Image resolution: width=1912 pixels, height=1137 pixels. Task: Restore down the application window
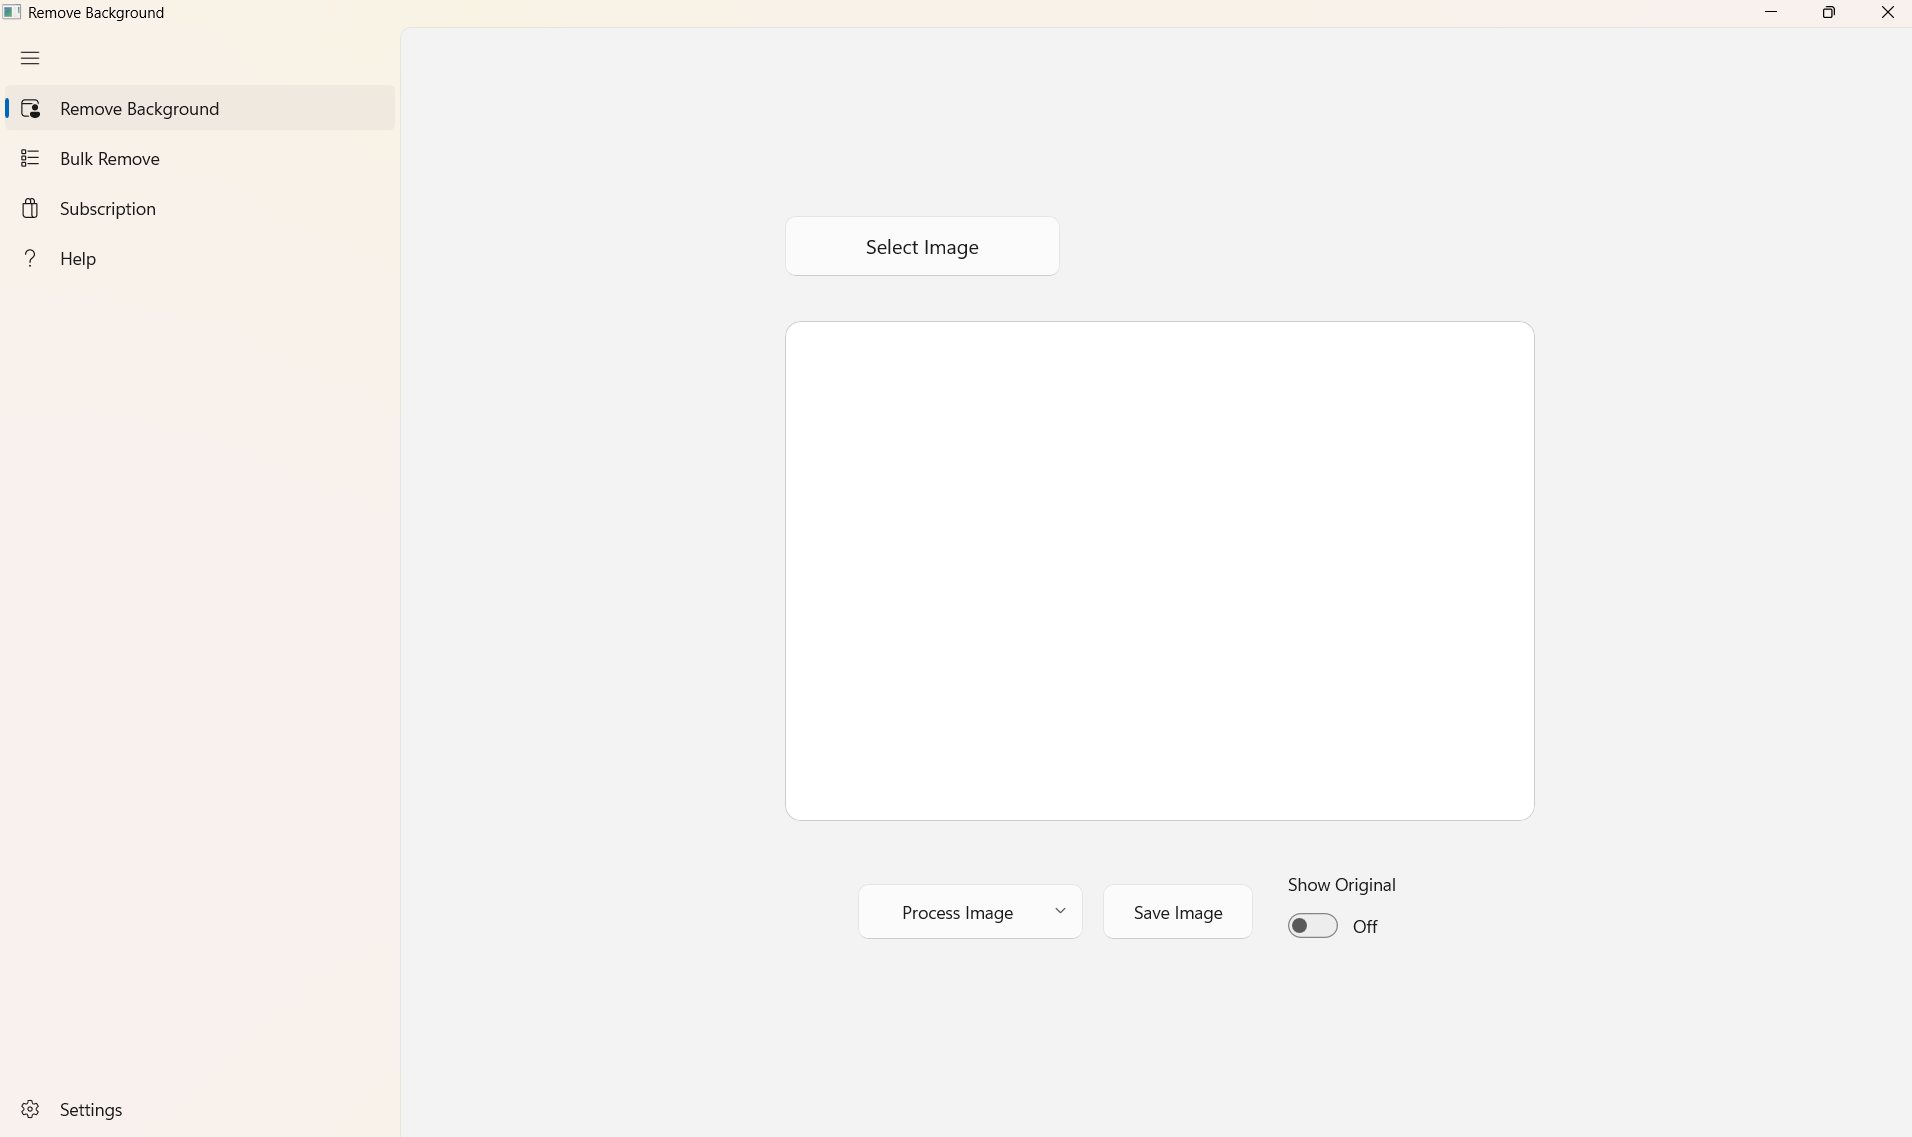click(1829, 12)
